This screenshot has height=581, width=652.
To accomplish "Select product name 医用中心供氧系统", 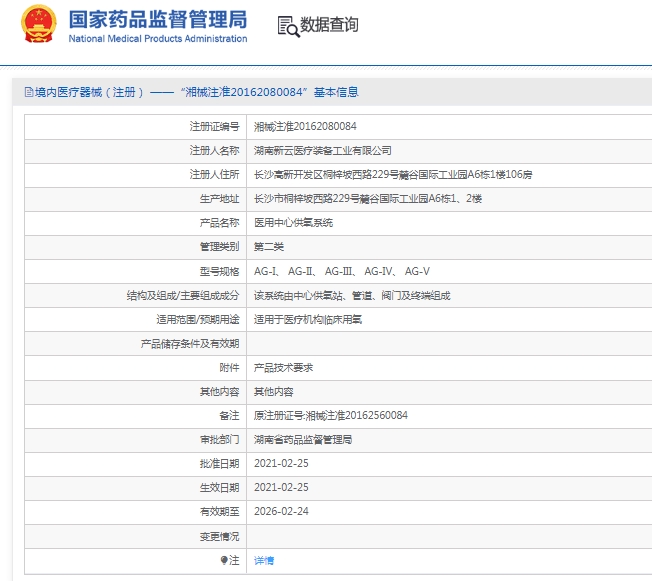I will coord(293,223).
